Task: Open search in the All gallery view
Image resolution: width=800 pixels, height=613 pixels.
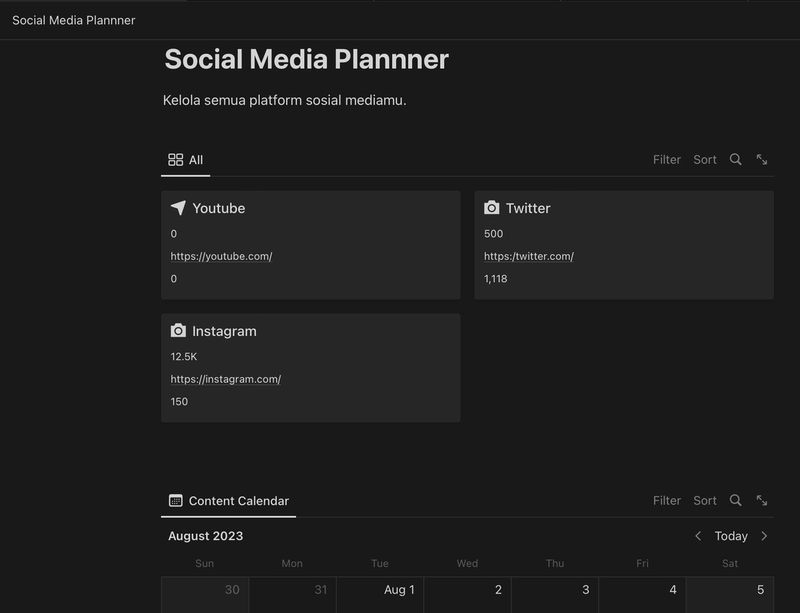Action: point(735,159)
